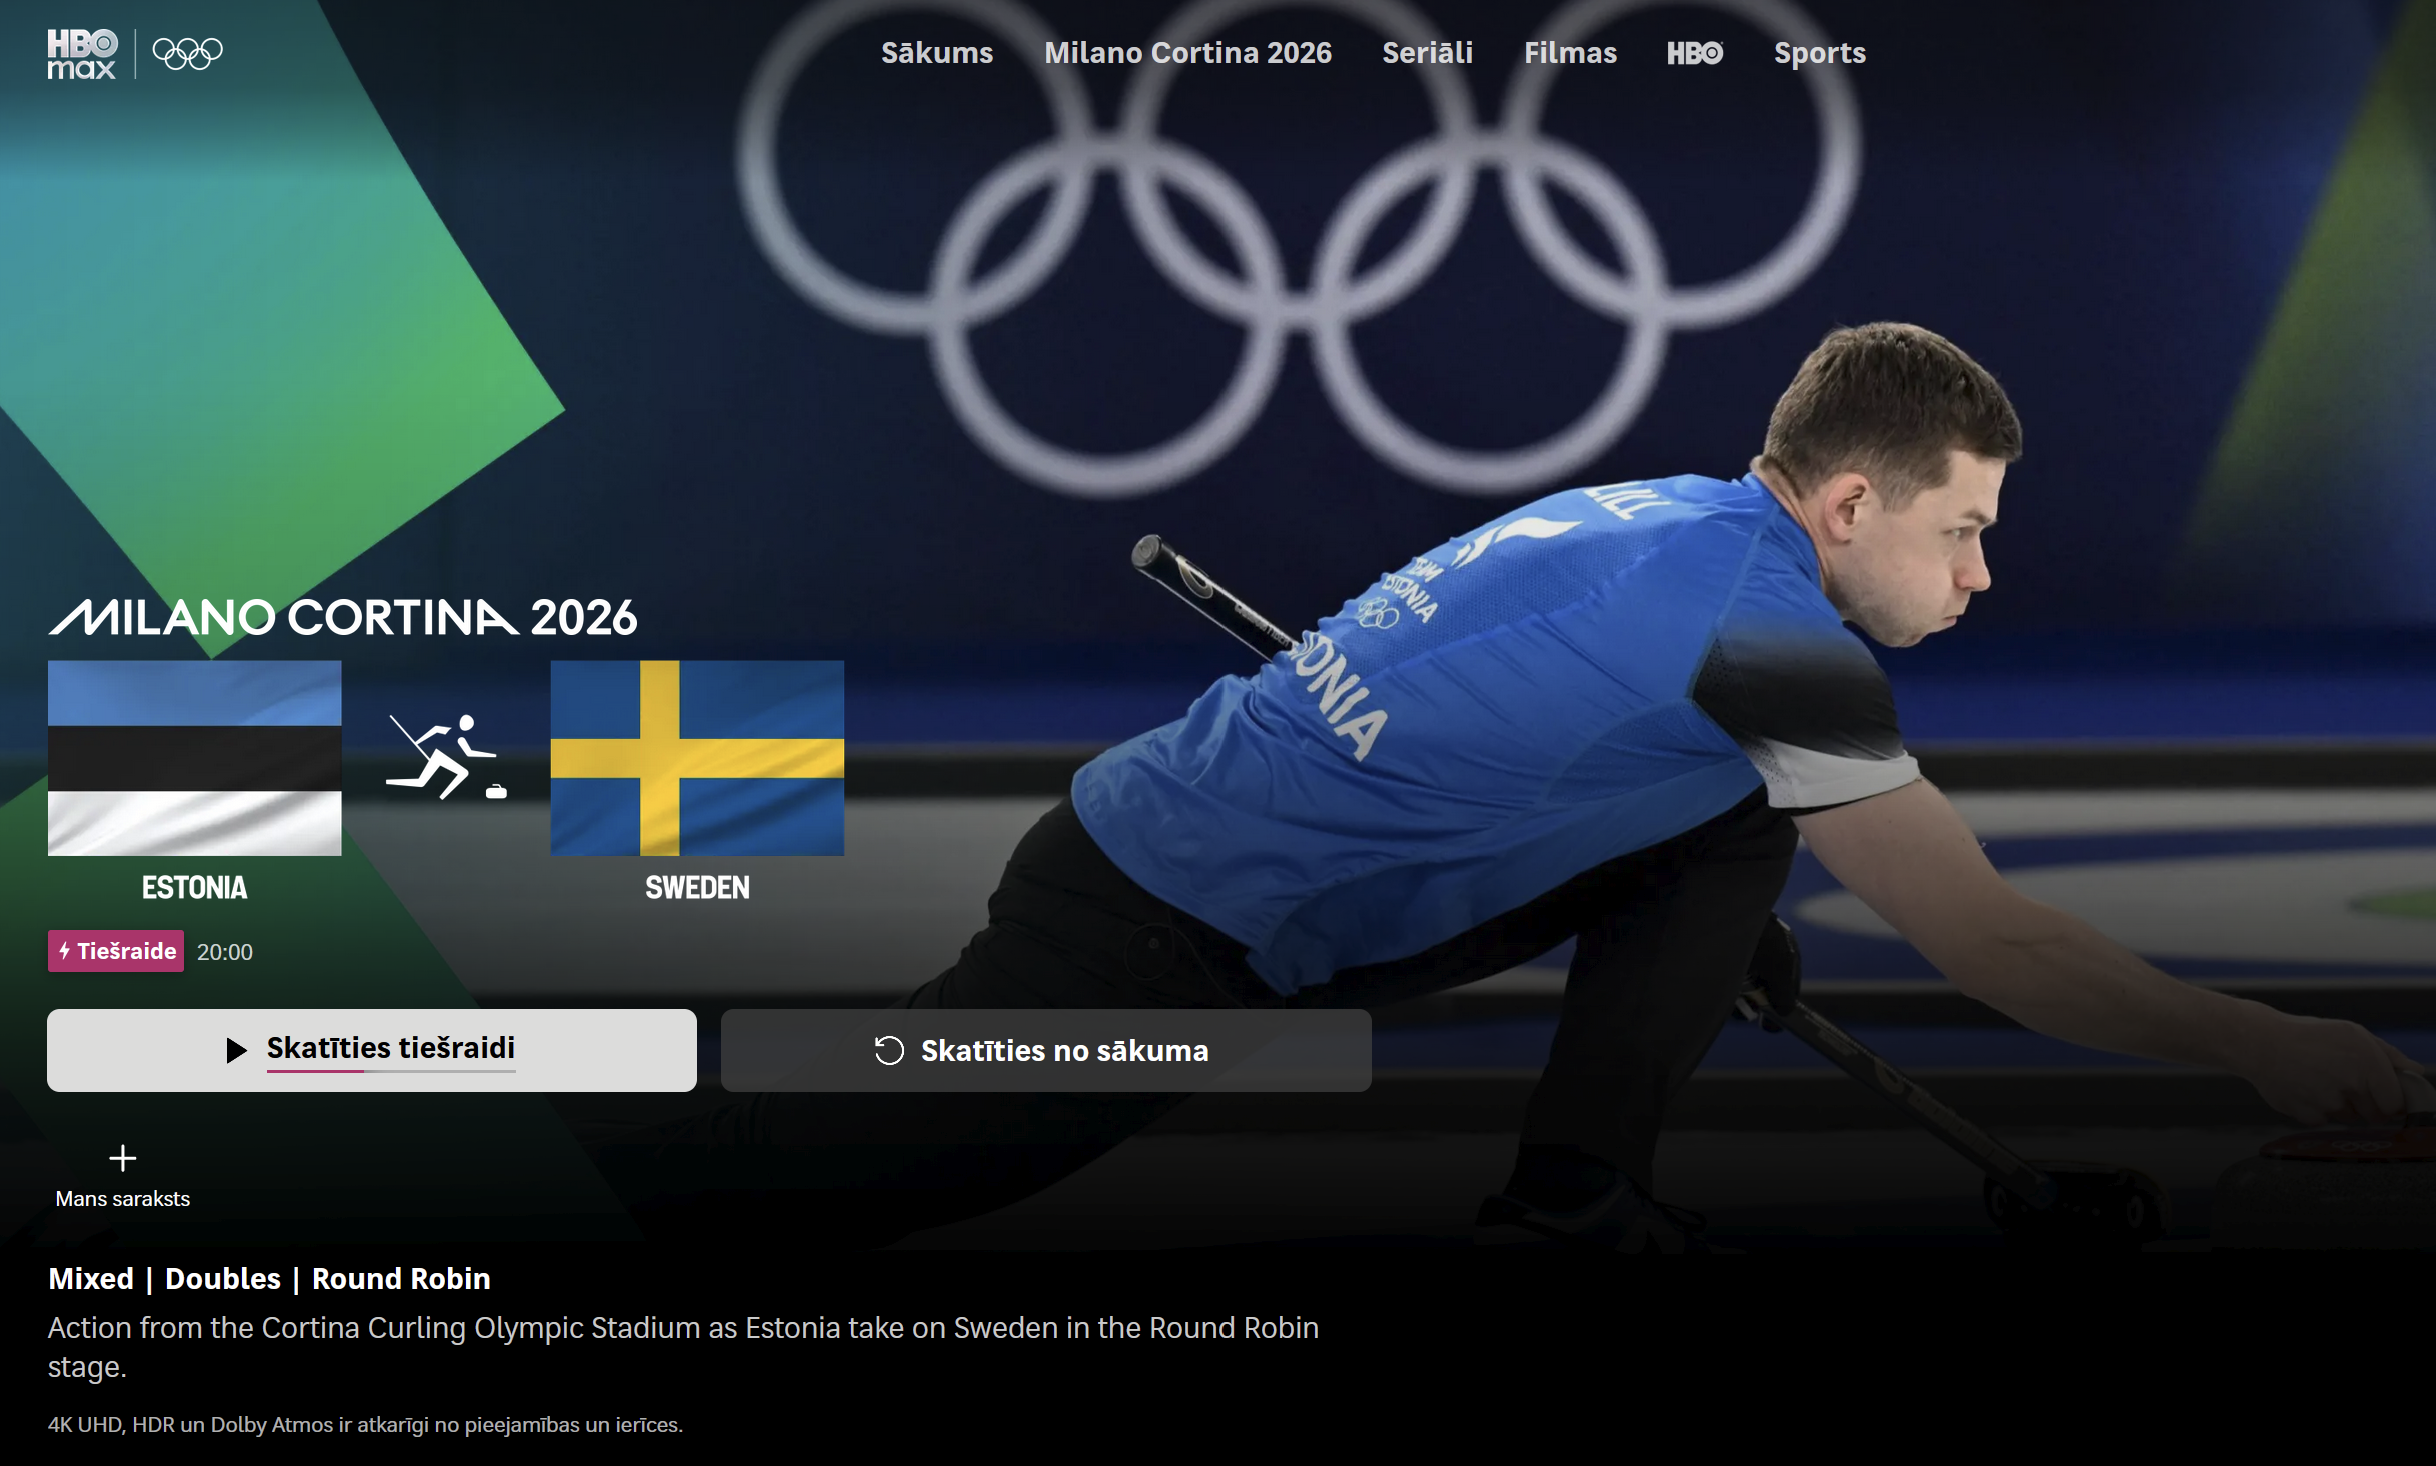Click the HBO Max logo

(82, 54)
